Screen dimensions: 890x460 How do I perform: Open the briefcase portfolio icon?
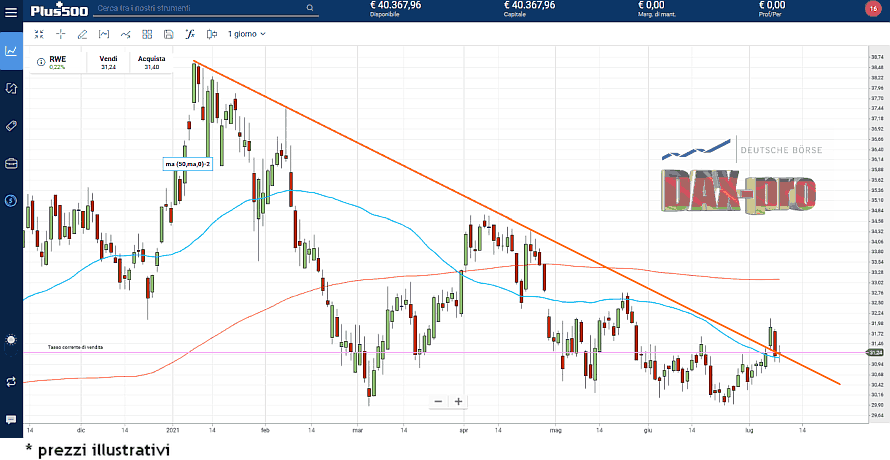11,164
